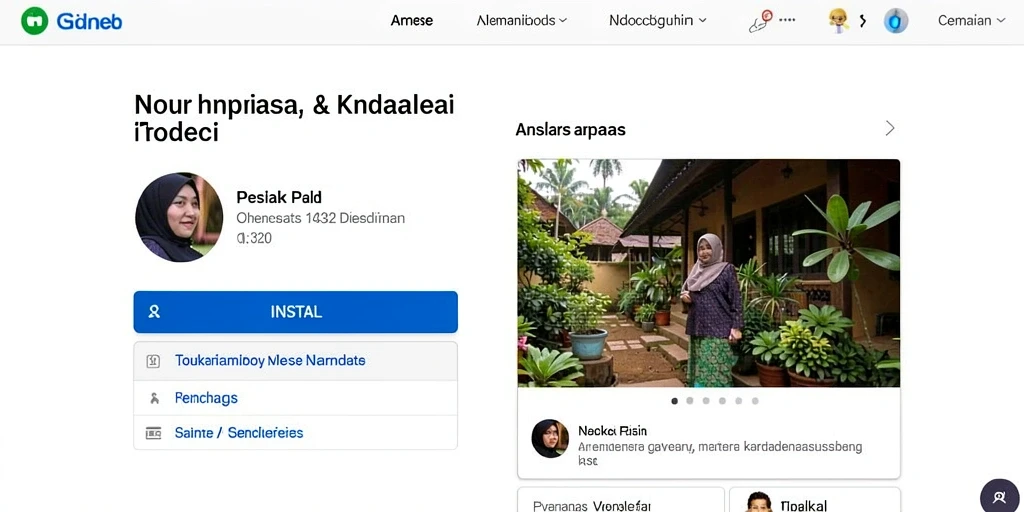Expand Anslars arpaas with right chevron
Viewport: 1024px width, 512px height.
click(889, 128)
